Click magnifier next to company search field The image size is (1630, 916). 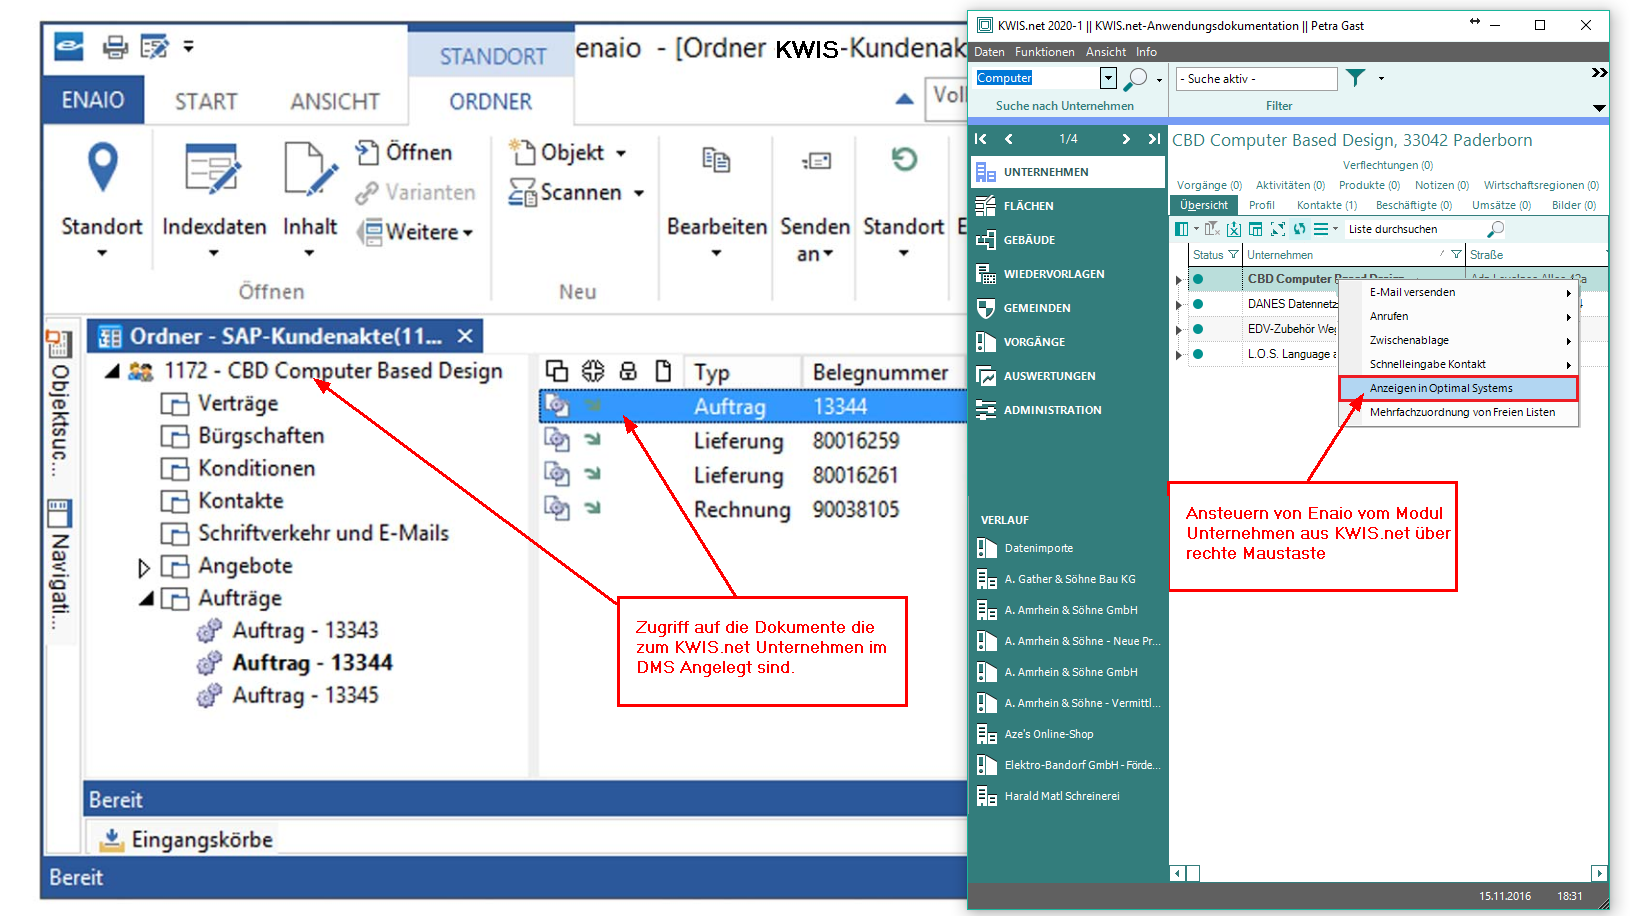(x=1136, y=78)
